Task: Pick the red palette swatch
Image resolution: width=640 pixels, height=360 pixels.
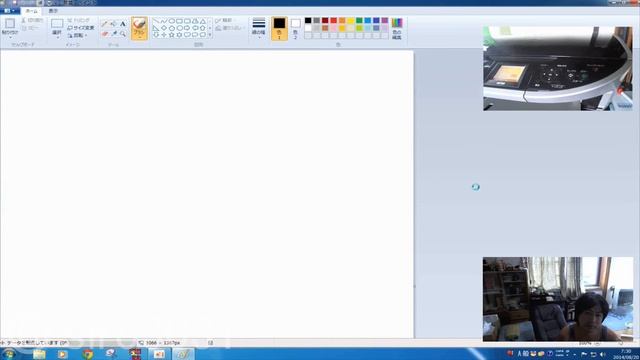Action: click(334, 20)
